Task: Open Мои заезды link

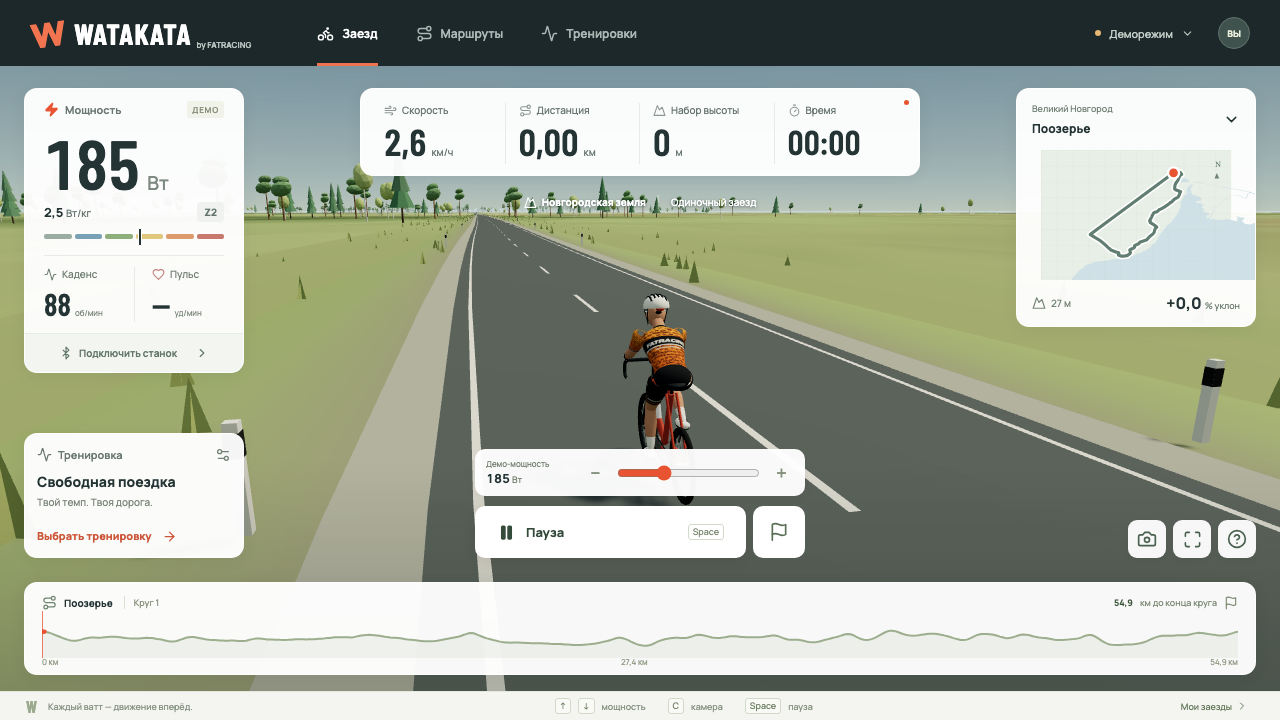Action: (1213, 706)
